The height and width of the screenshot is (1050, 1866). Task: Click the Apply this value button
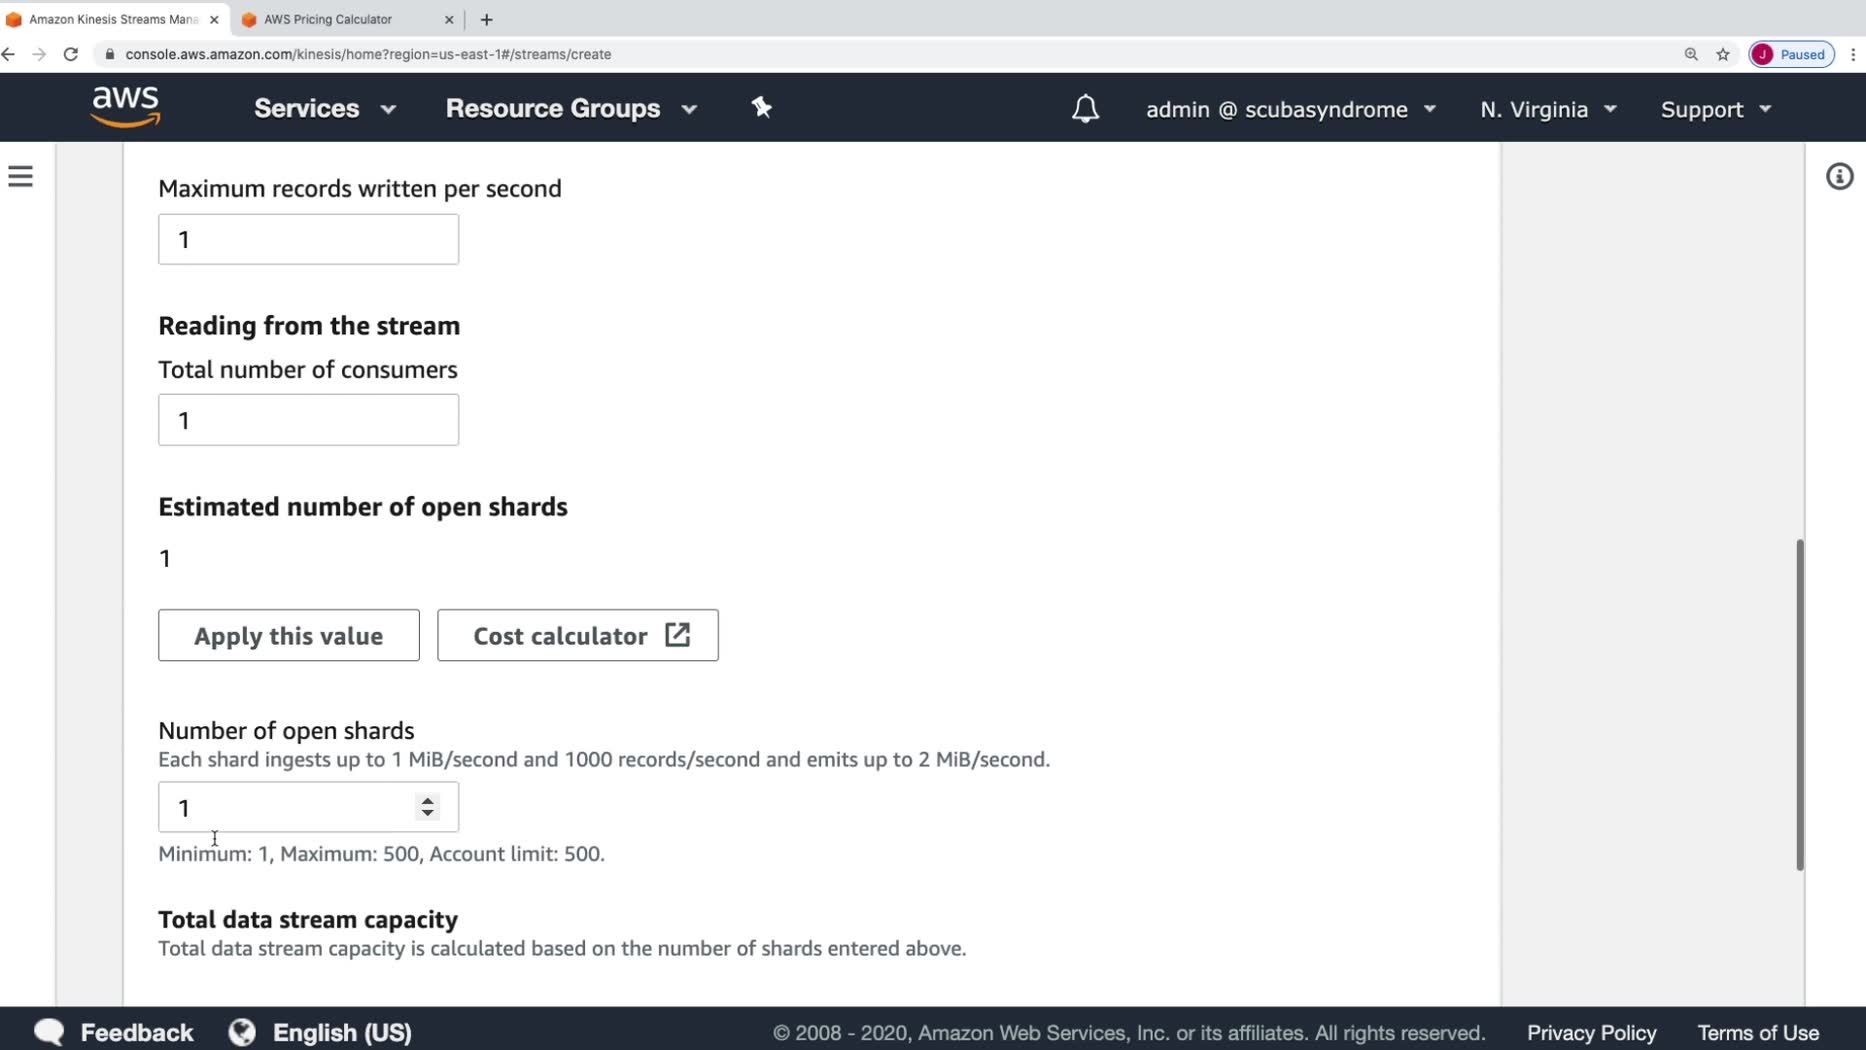click(x=288, y=635)
